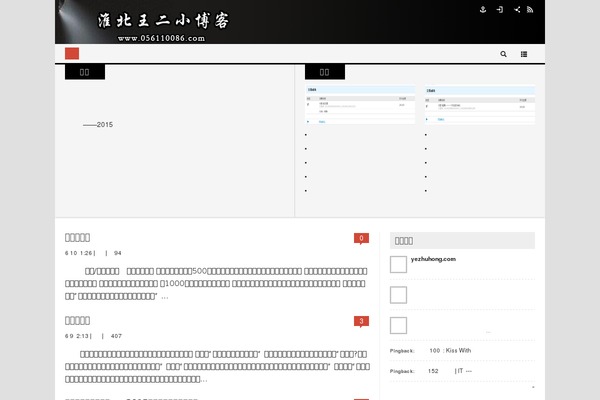Click the user/register icon in header
This screenshot has height=400, width=600.
tap(483, 9)
